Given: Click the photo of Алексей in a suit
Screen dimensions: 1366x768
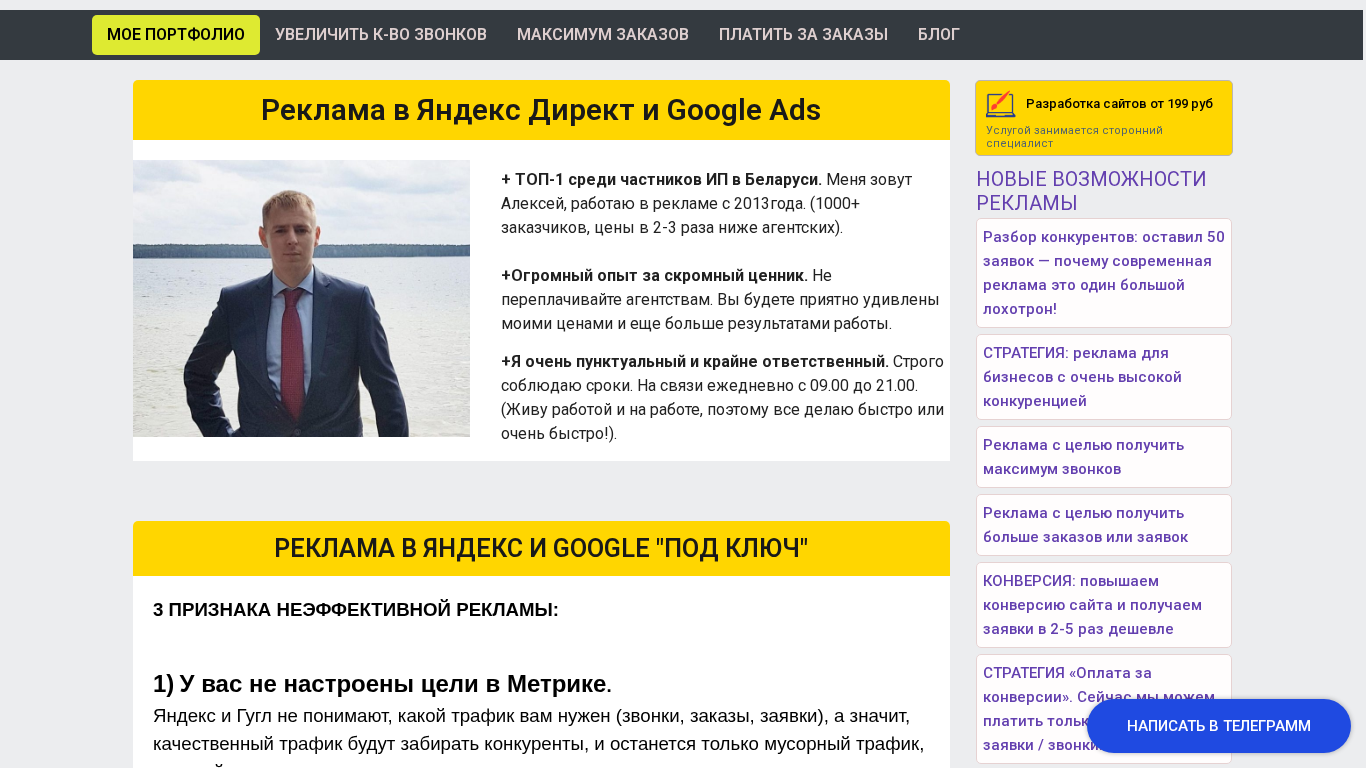Looking at the screenshot, I should tap(301, 298).
